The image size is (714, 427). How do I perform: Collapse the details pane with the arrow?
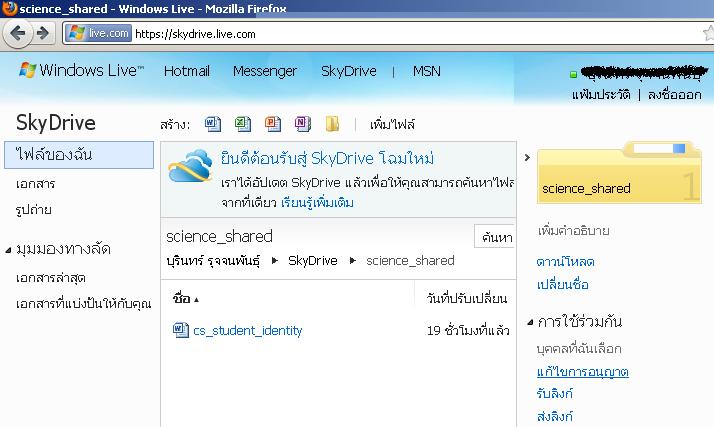[527, 158]
